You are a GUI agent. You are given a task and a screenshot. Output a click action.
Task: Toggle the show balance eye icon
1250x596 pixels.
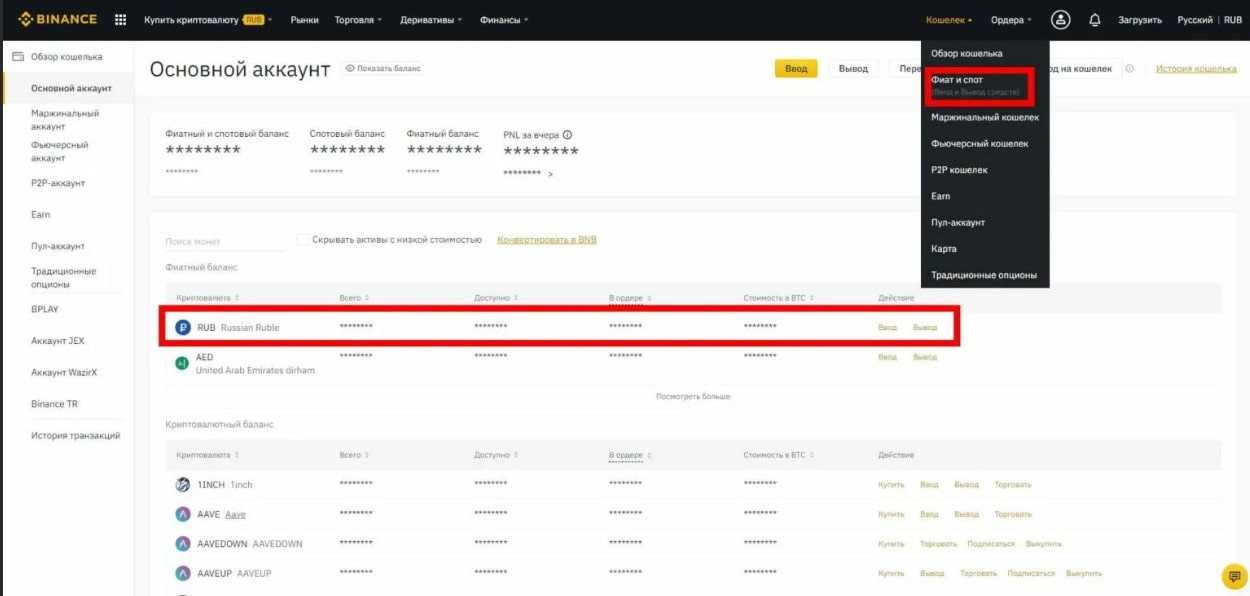pyautogui.click(x=350, y=68)
